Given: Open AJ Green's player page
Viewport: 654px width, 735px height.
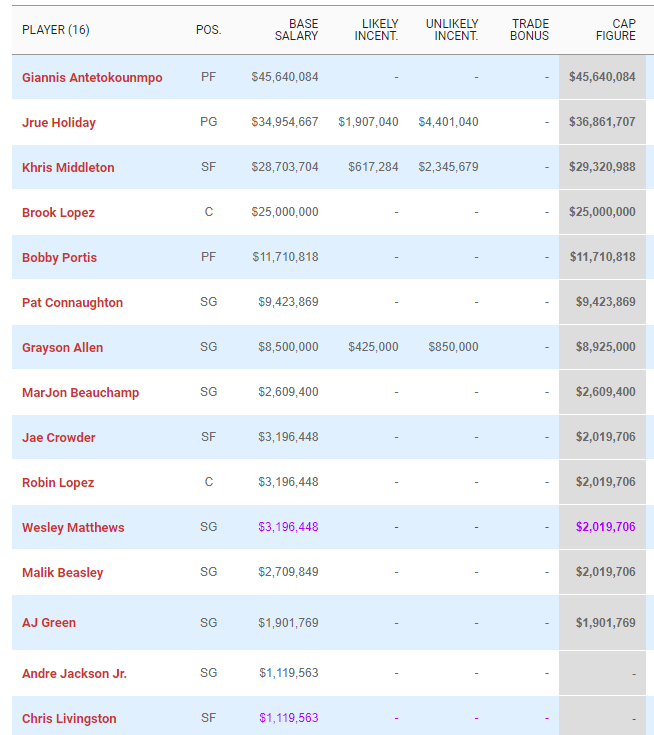Looking at the screenshot, I should coord(49,622).
